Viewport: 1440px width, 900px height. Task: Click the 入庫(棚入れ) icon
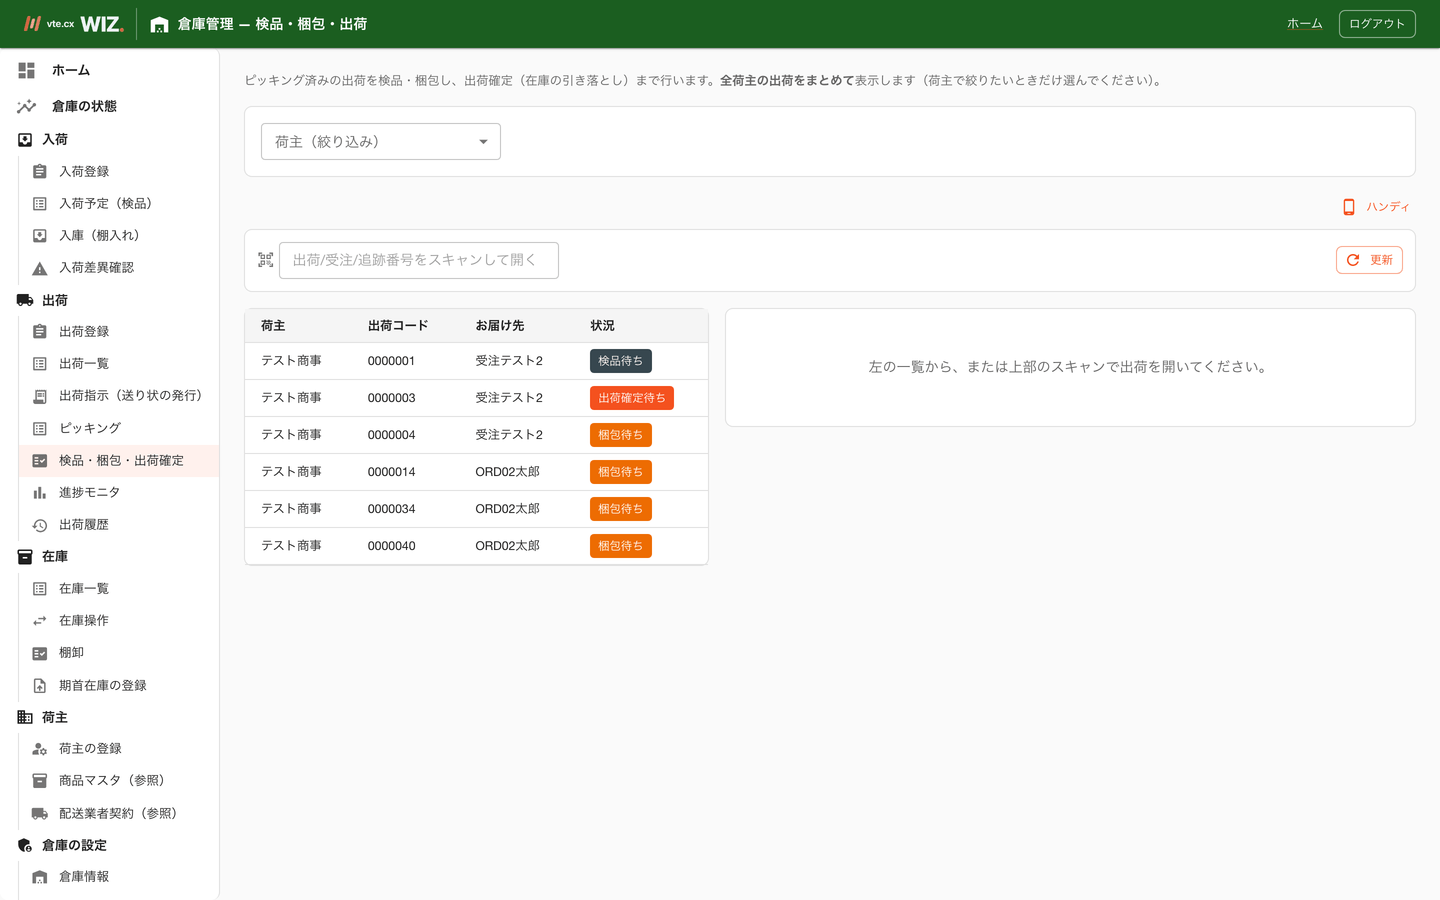[40, 236]
